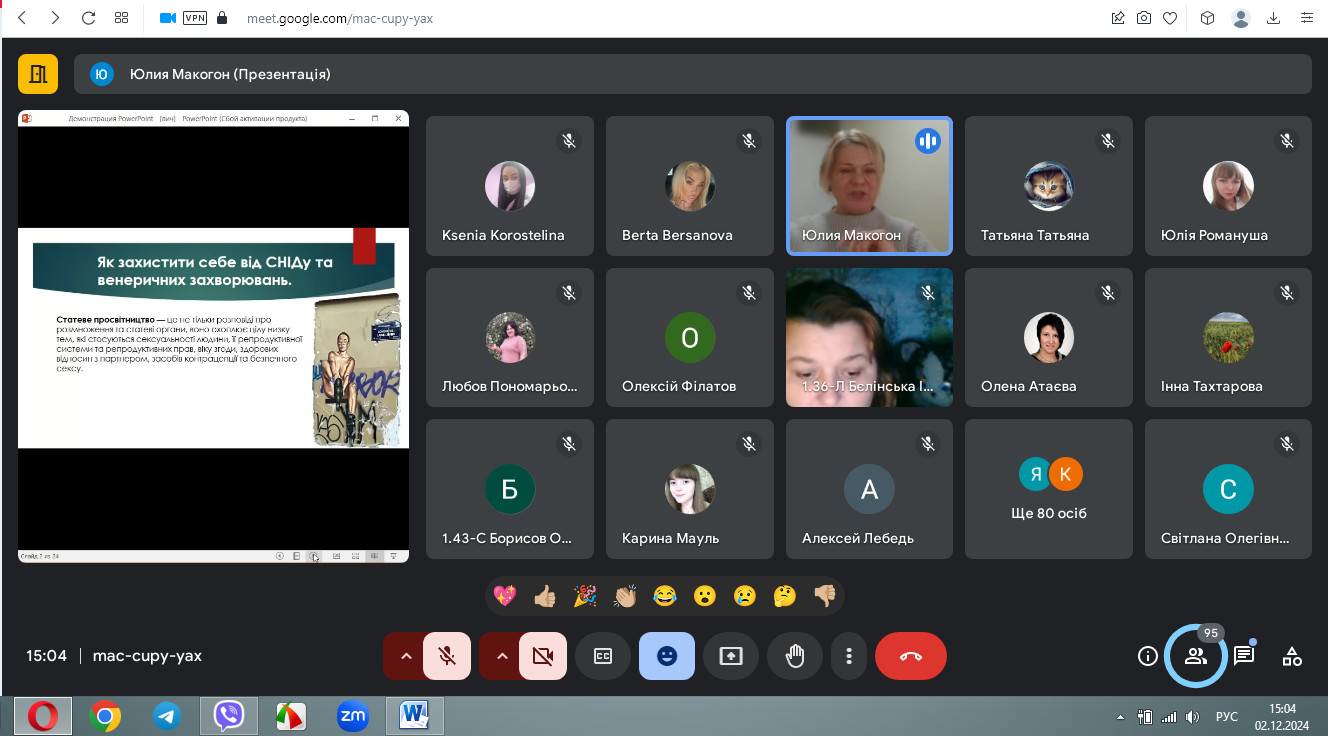Expand video settings chevron beside camera
This screenshot has width=1328, height=736.
(x=502, y=656)
